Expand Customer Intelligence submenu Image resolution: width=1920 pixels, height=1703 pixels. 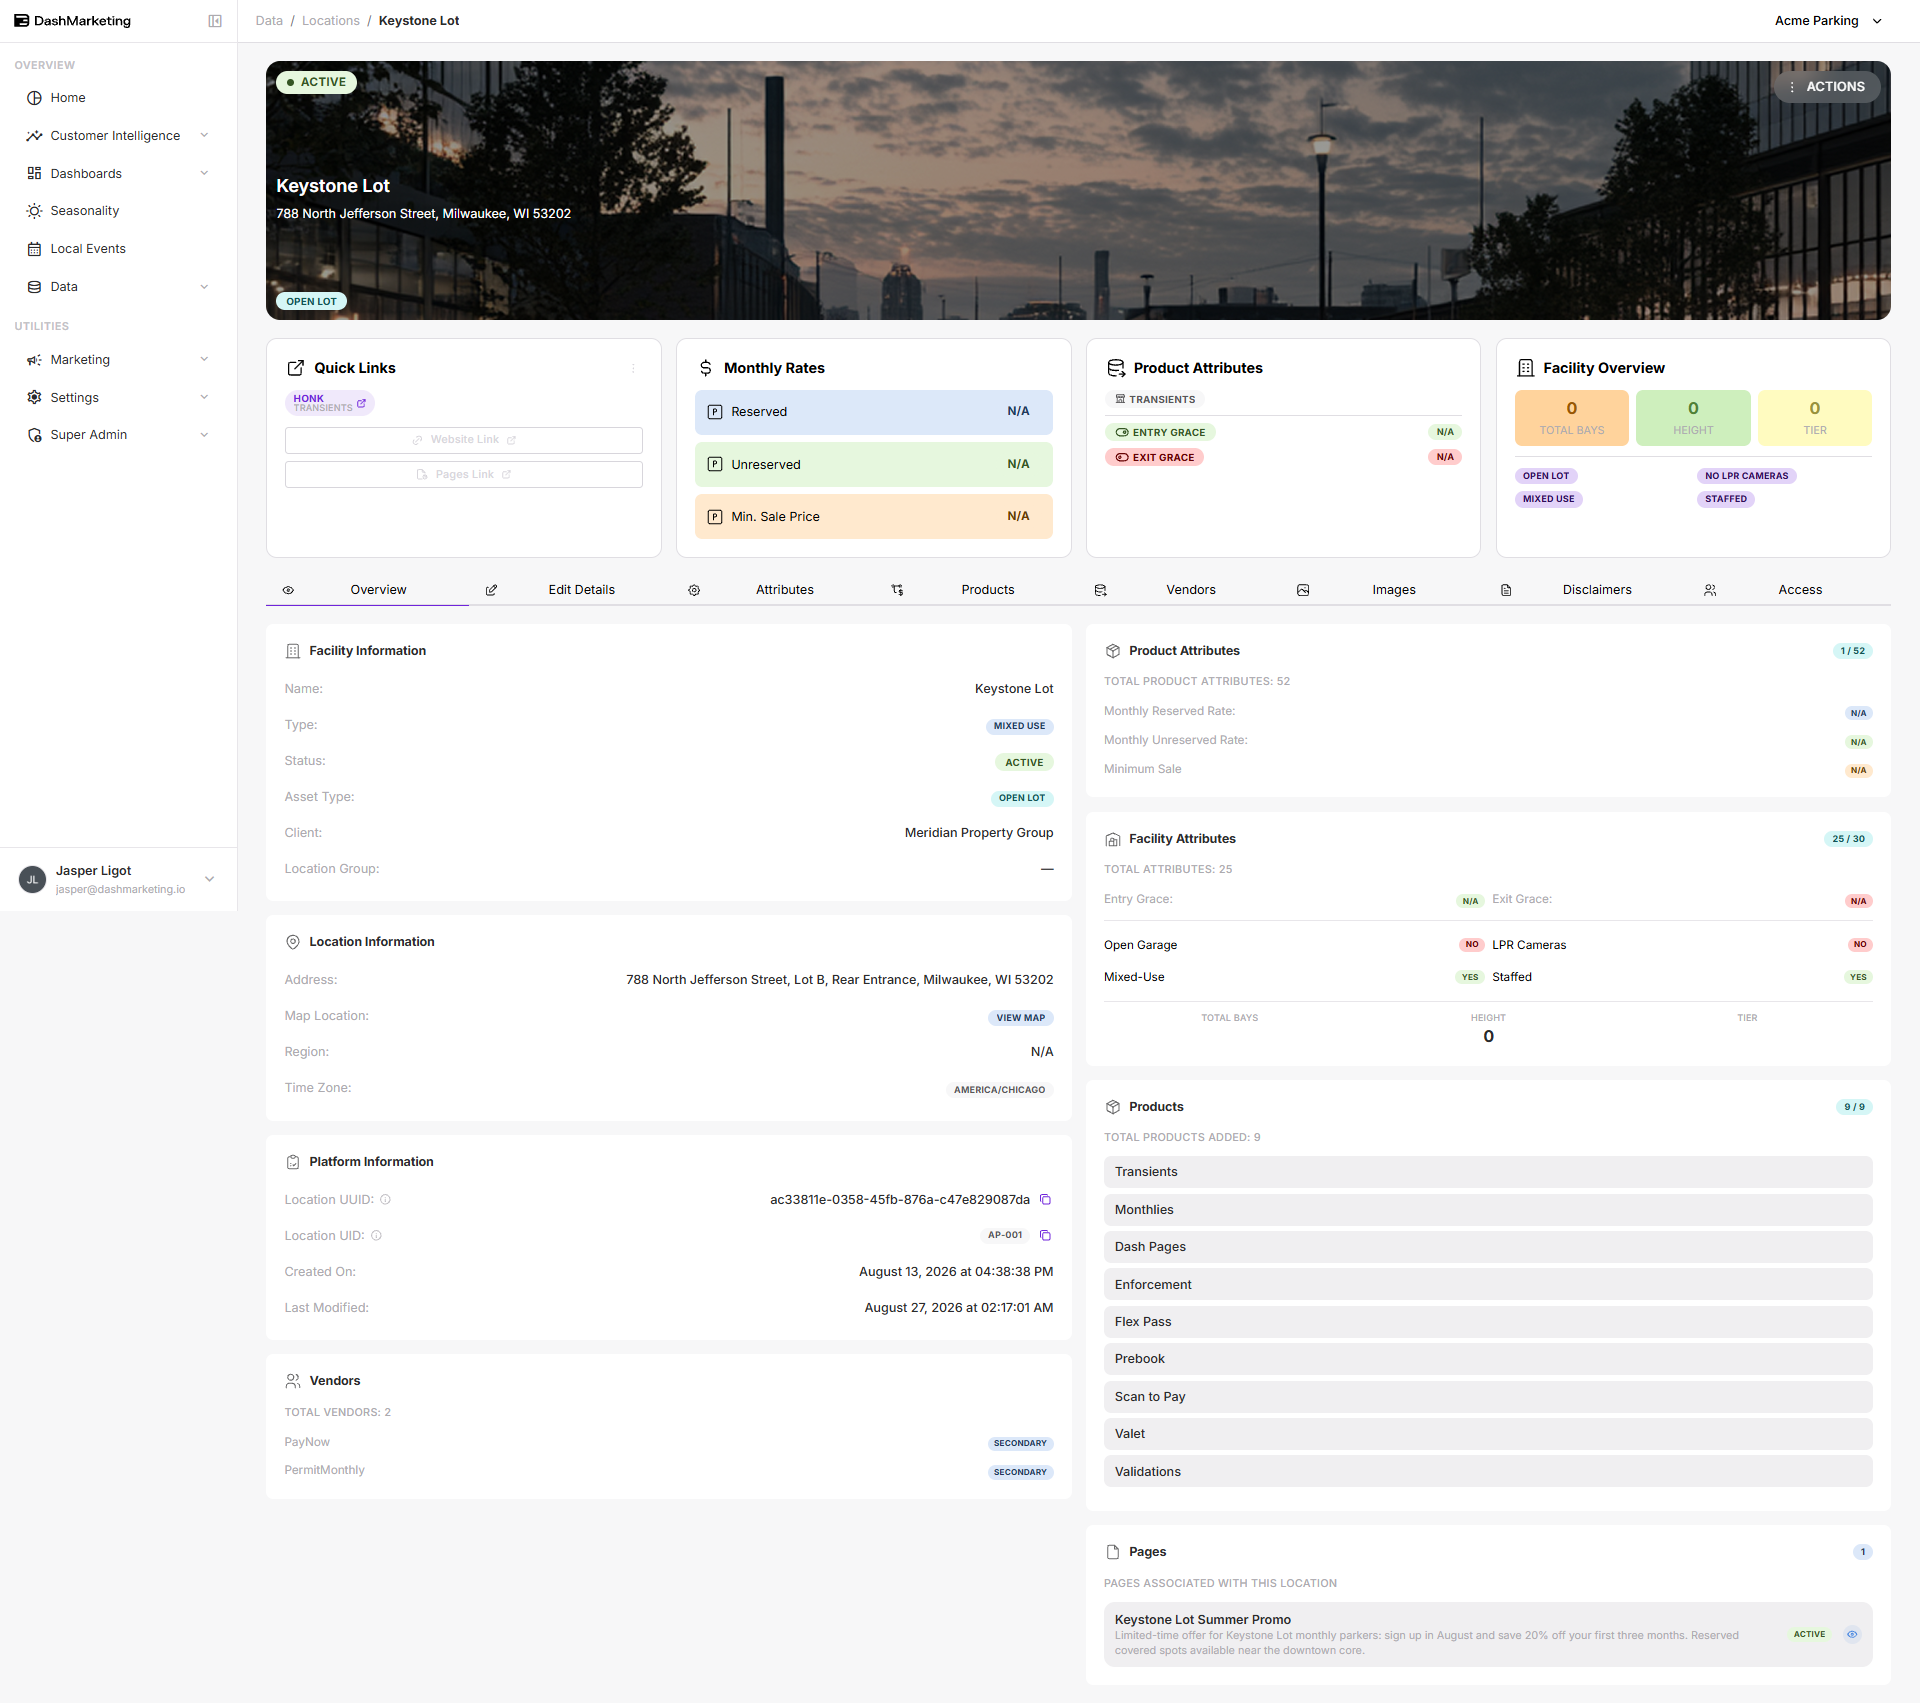pos(204,136)
